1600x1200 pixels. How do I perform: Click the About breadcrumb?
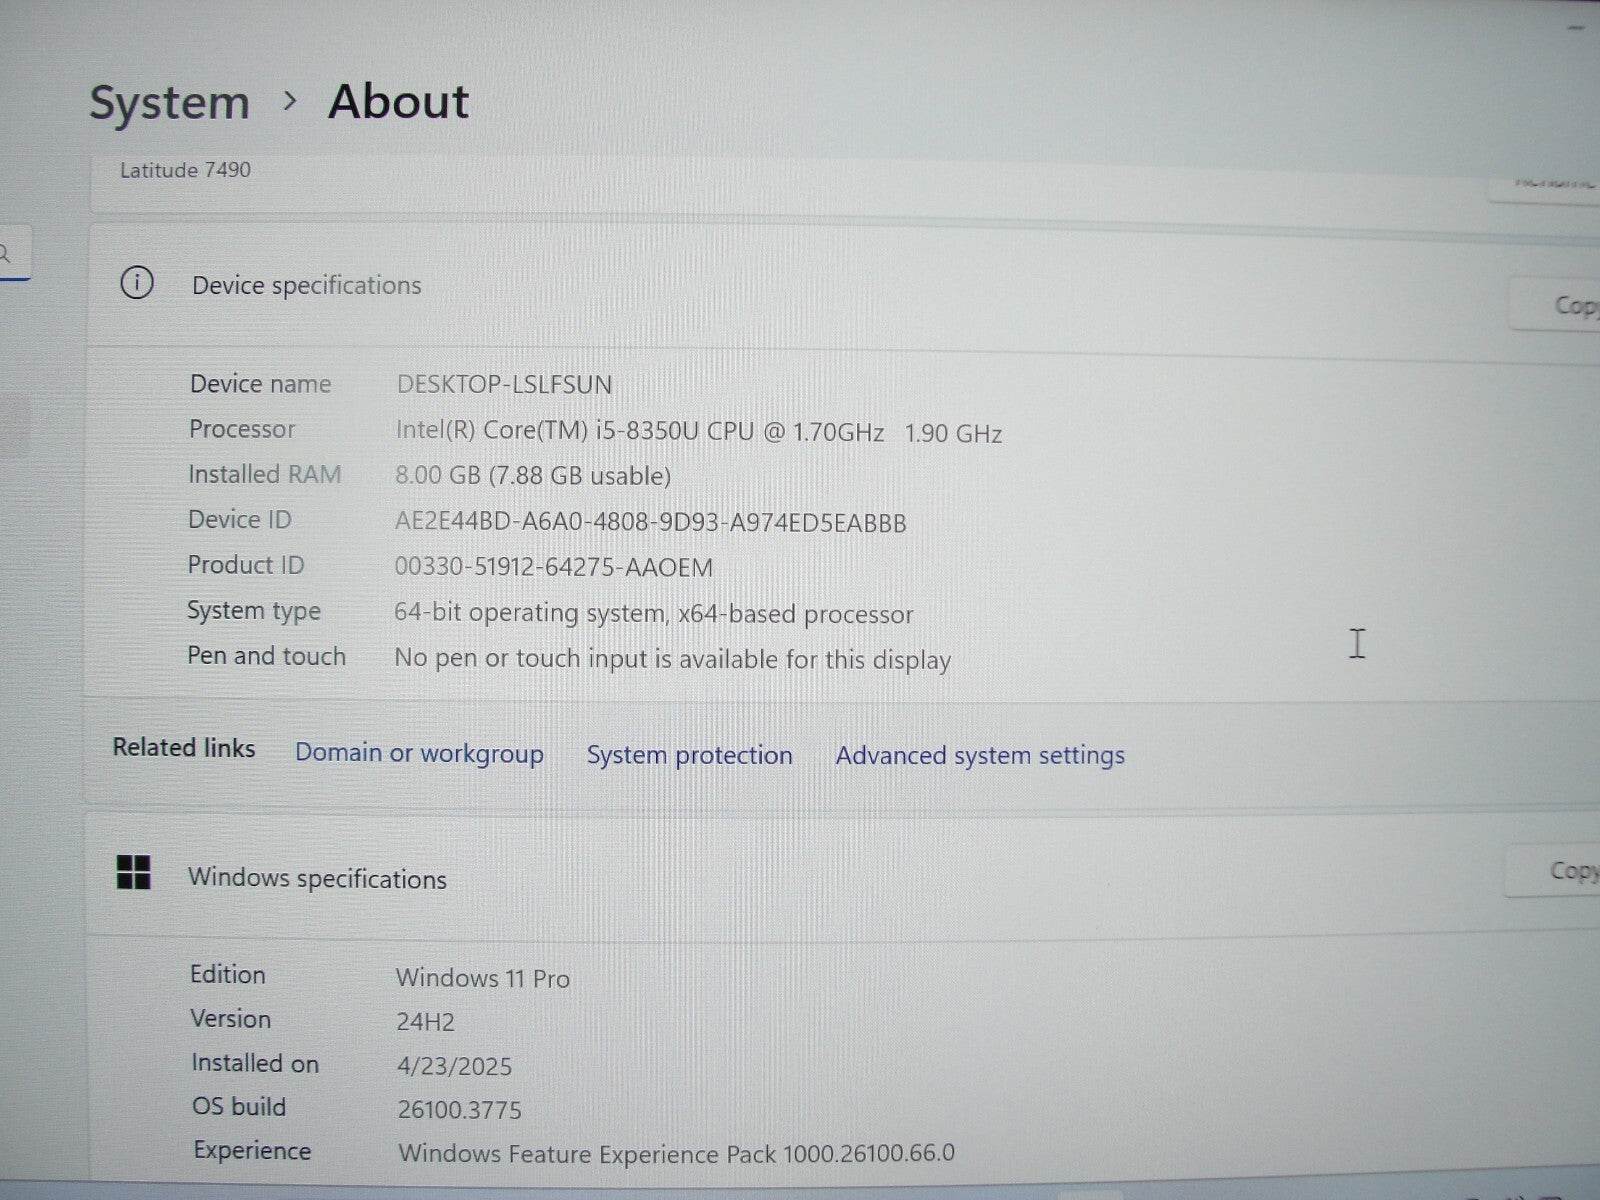pos(398,101)
